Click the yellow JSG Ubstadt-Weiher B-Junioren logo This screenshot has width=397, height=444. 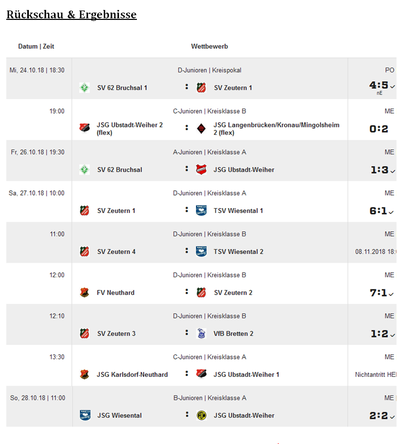click(x=201, y=416)
